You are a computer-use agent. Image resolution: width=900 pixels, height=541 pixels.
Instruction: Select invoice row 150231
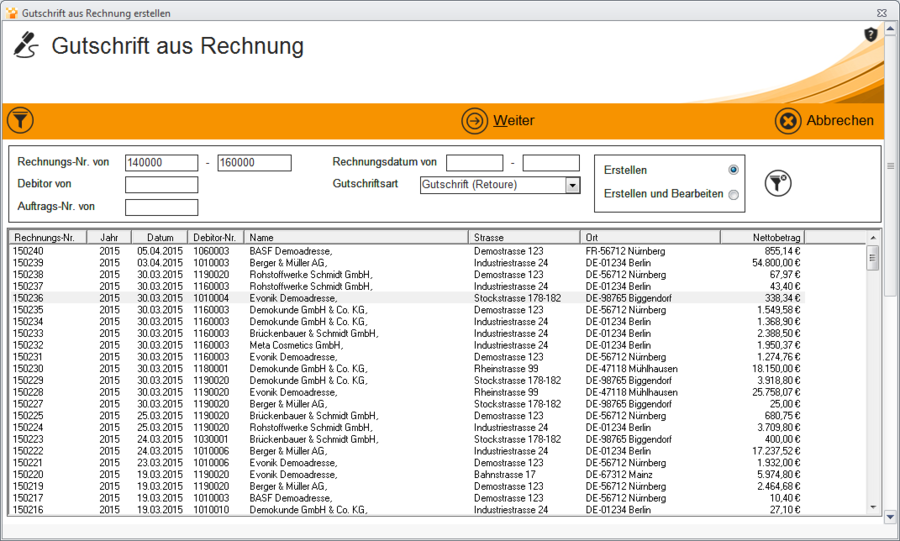(x=407, y=357)
